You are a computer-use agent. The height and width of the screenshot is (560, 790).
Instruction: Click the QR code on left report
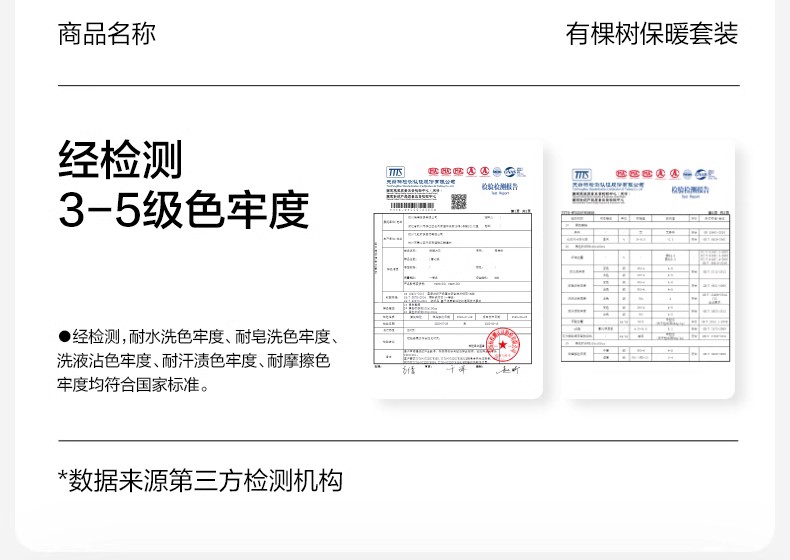(458, 202)
